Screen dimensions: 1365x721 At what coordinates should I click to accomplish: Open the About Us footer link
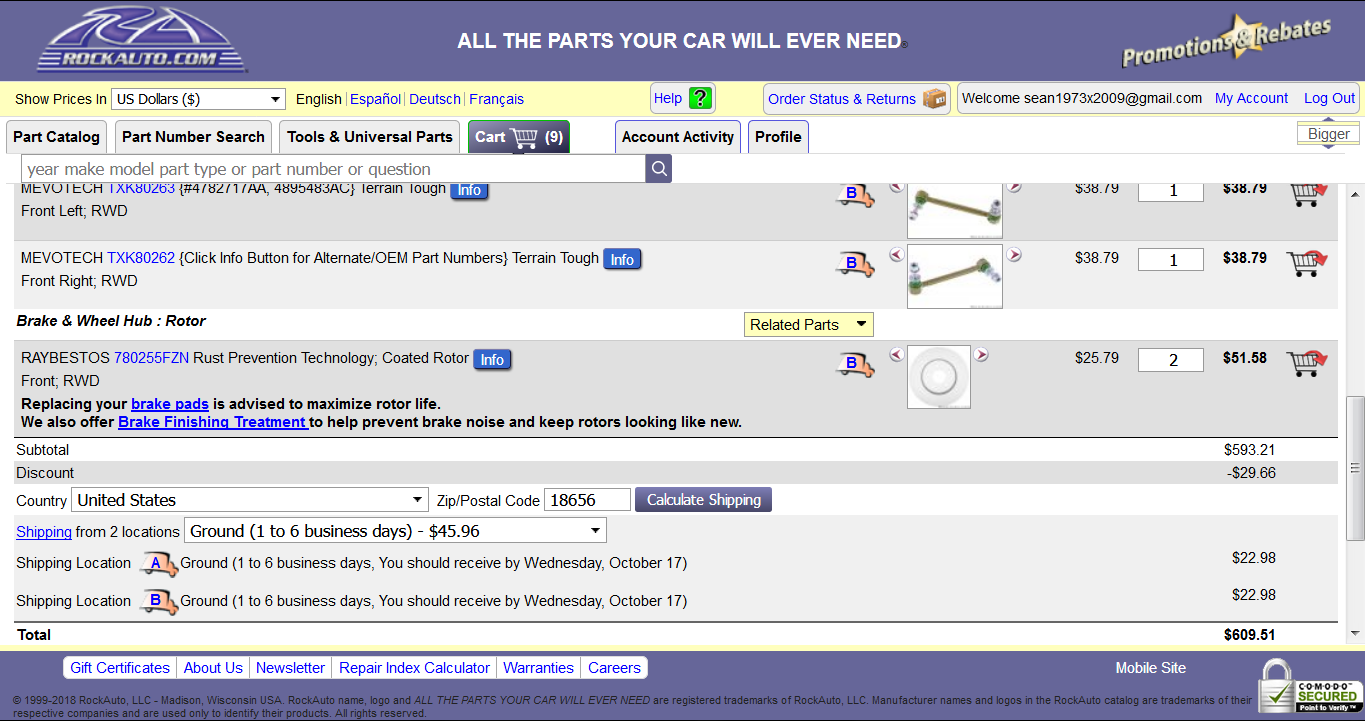(213, 668)
